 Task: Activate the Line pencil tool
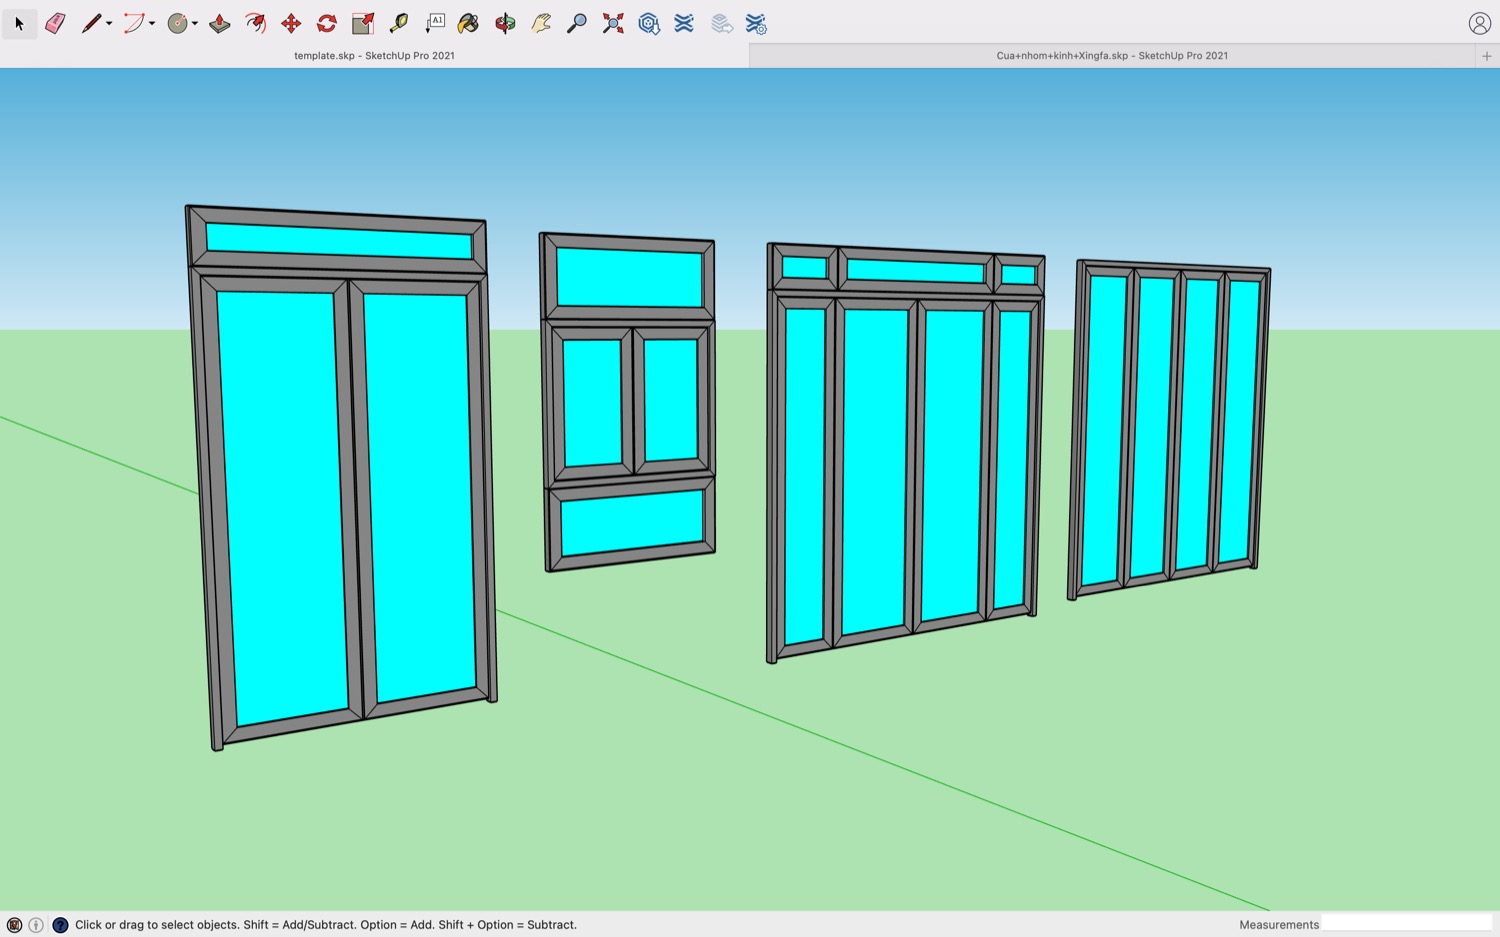coord(90,23)
